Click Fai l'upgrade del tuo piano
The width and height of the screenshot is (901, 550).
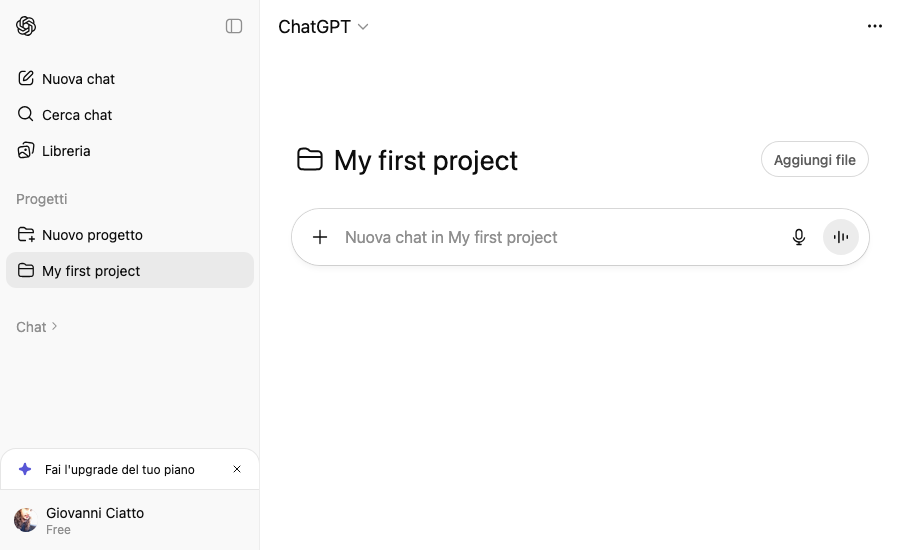click(x=120, y=469)
